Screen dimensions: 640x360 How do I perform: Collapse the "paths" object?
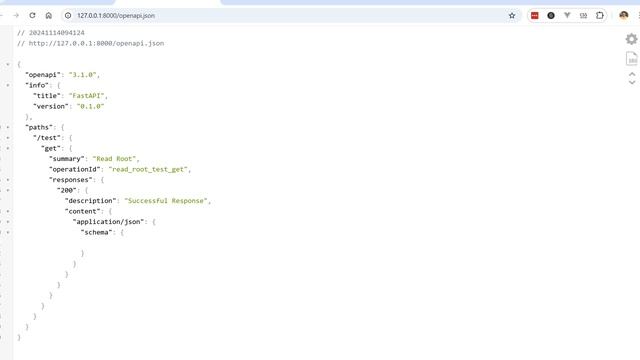tap(8, 127)
